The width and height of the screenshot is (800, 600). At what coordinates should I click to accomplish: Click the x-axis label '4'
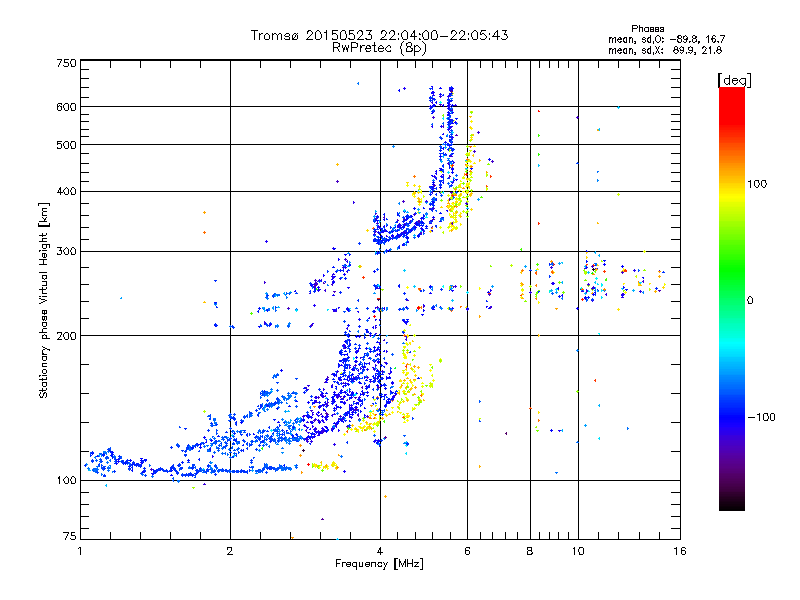click(x=380, y=551)
